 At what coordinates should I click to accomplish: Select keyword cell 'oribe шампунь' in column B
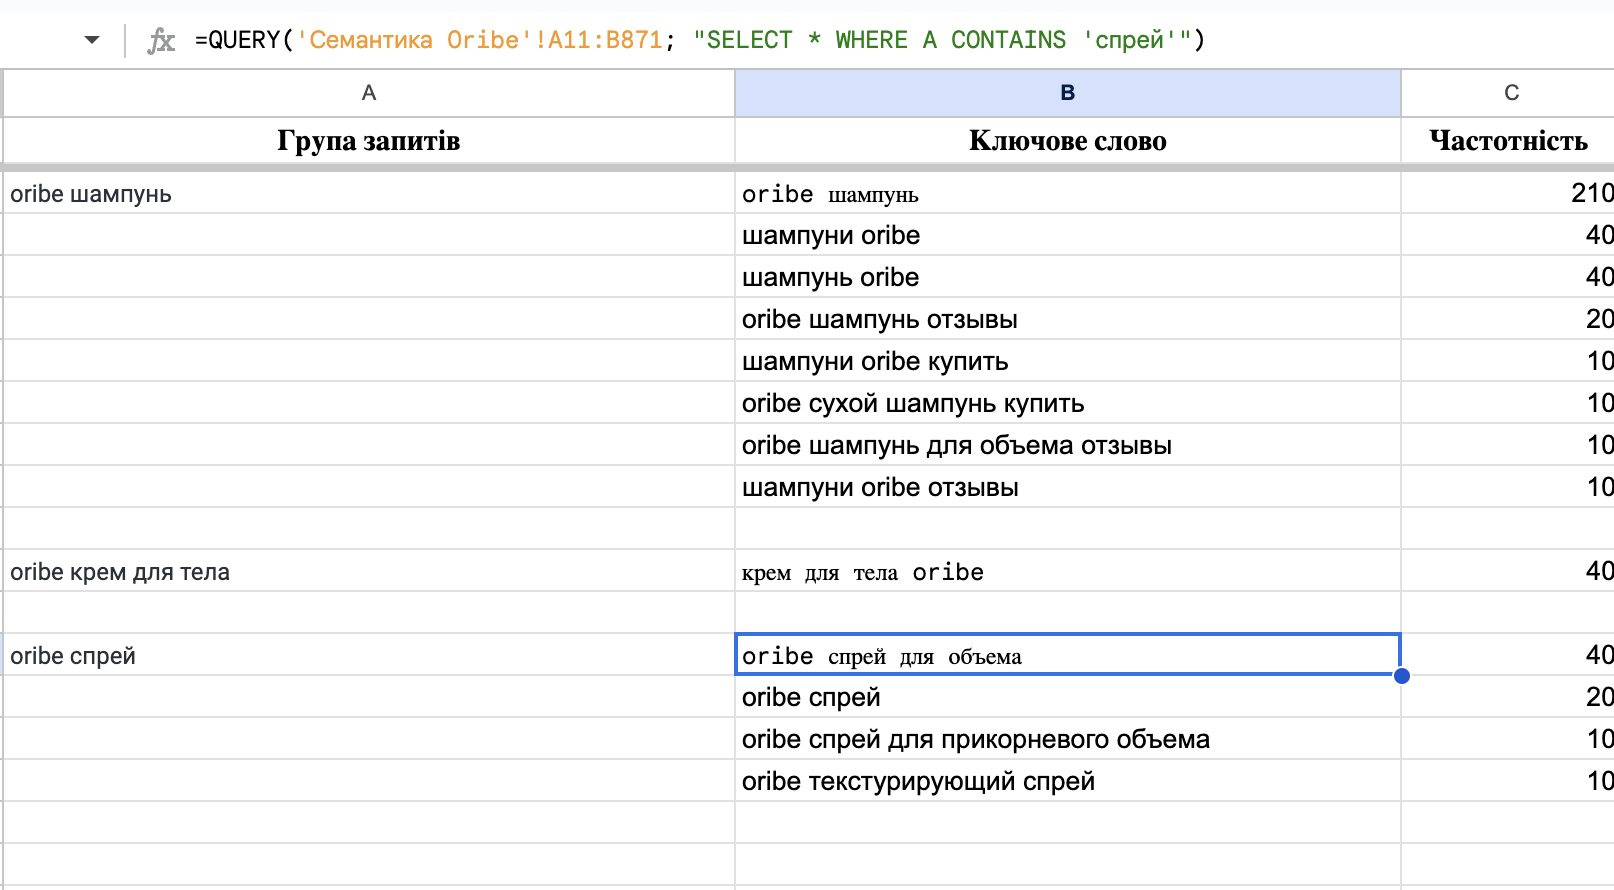(x=1068, y=193)
